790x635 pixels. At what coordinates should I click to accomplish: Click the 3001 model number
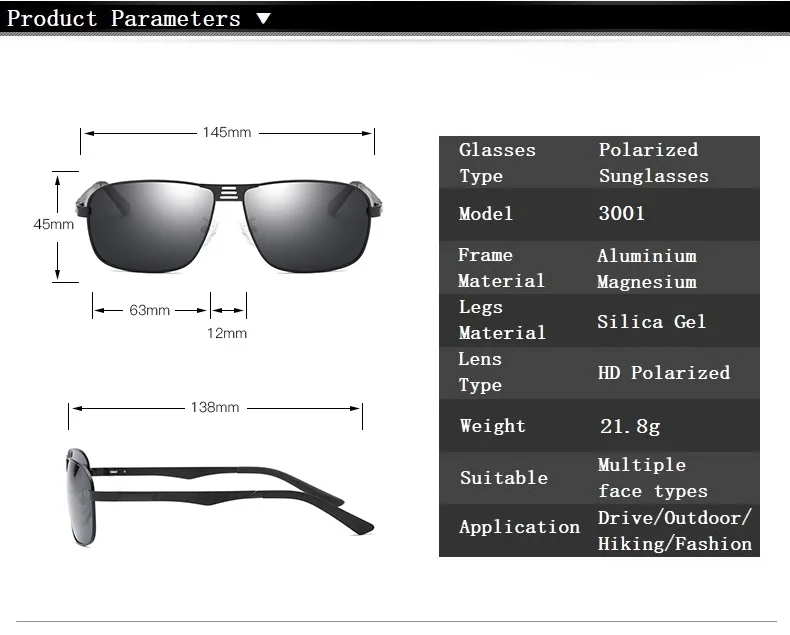click(x=622, y=213)
